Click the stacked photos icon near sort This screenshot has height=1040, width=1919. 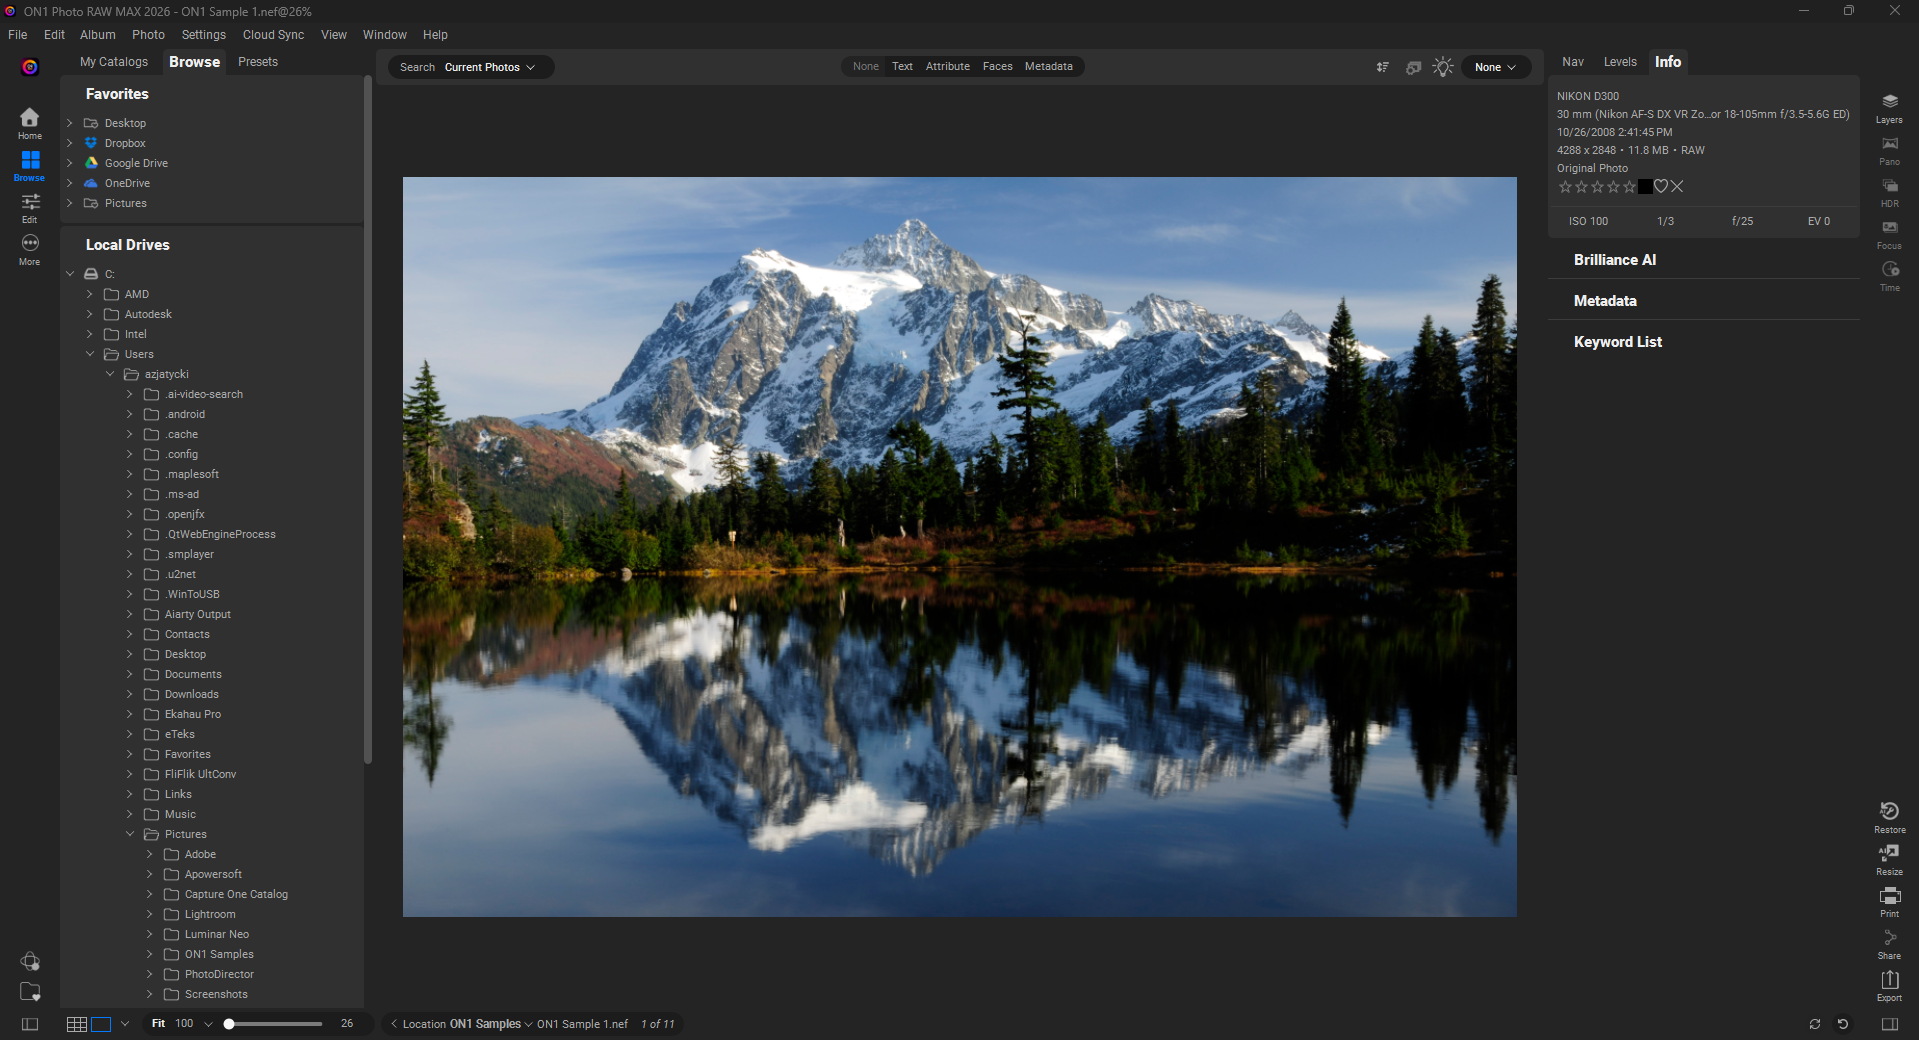(1413, 67)
